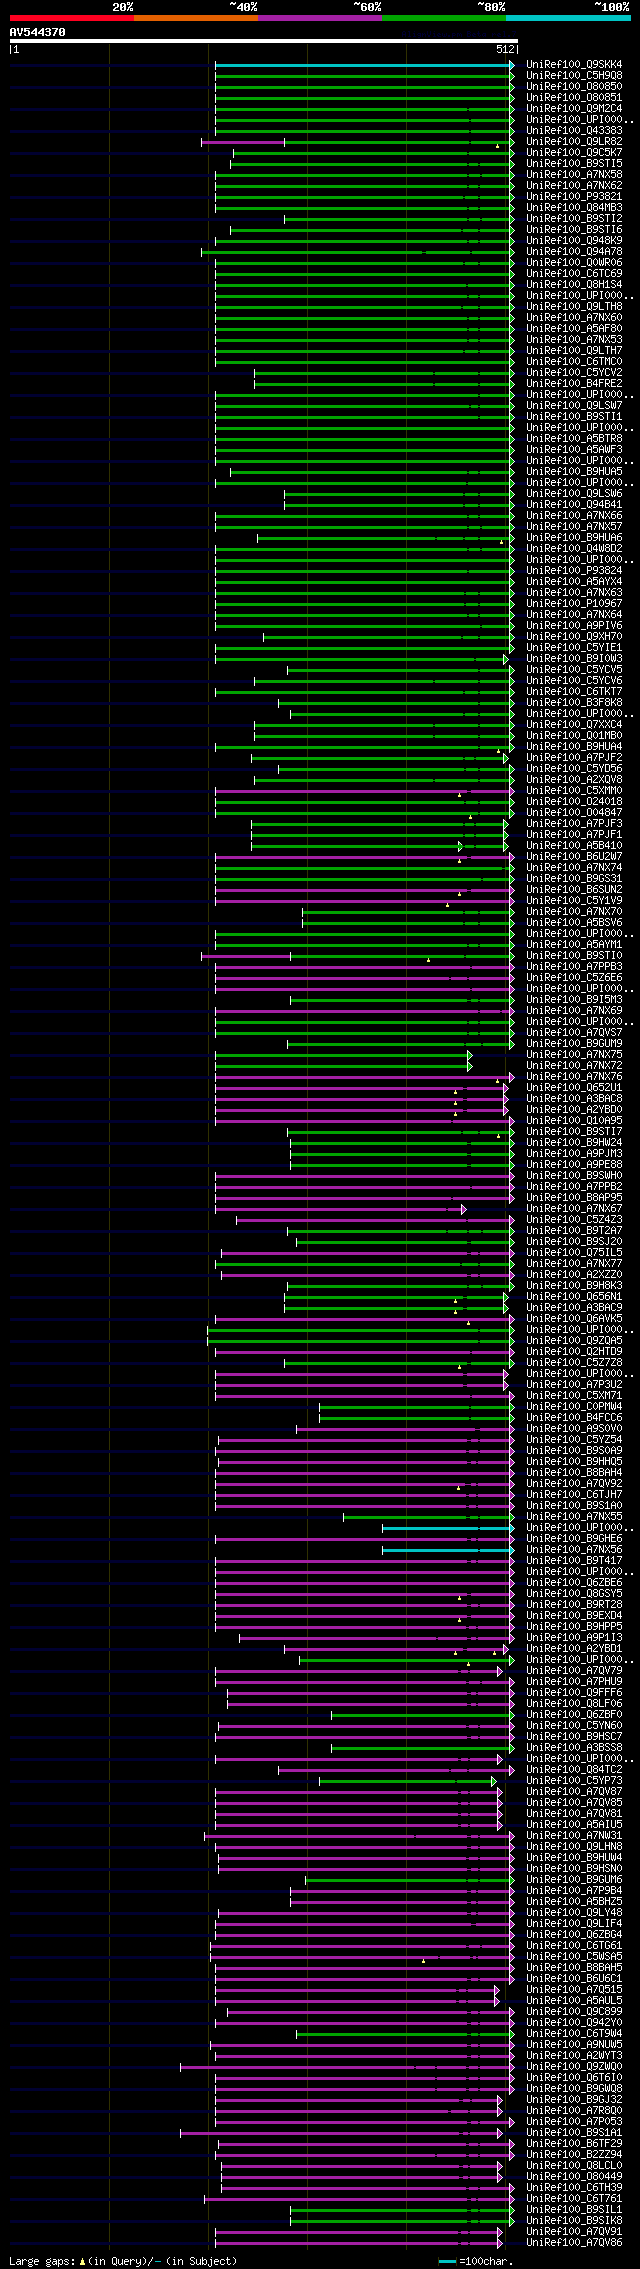Click the red ~20% identity scale segment
Image resolution: width=640 pixels, height=2269 pixels.
tap(71, 18)
